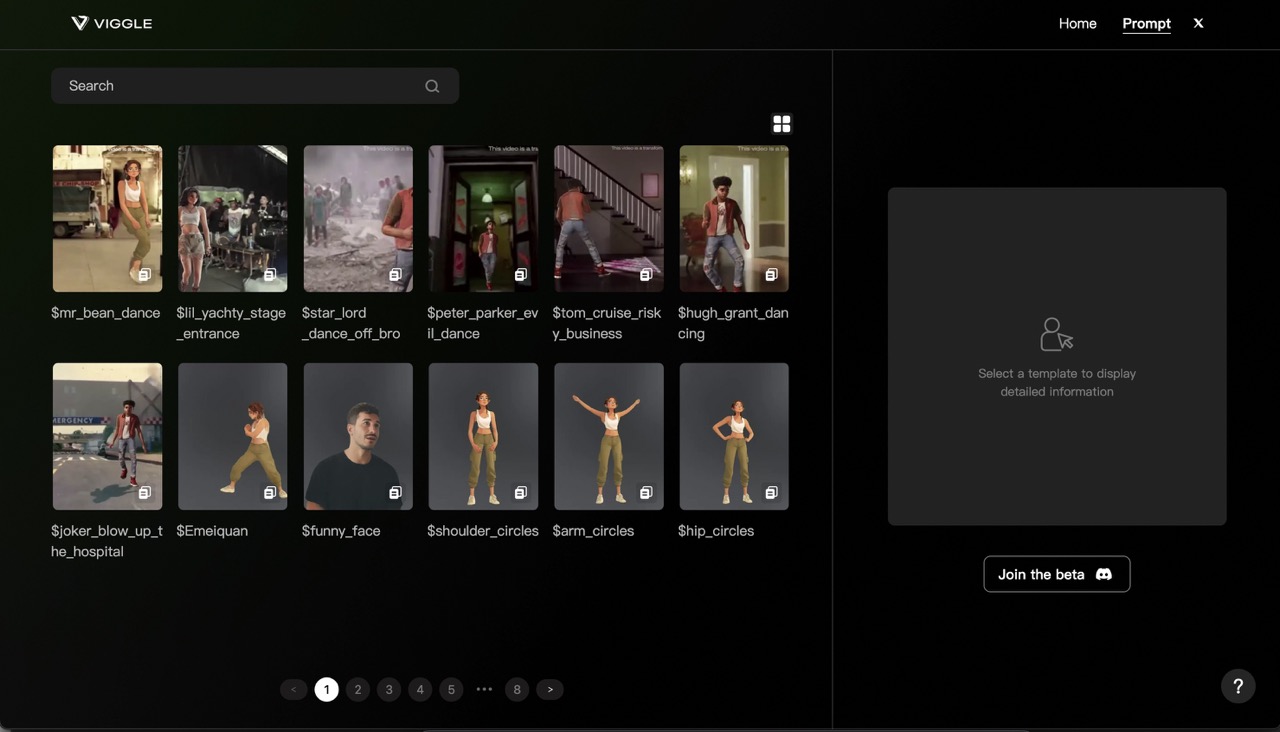Click the video icon on $arm_circles thumbnail
Viewport: 1280px width, 732px height.
click(645, 492)
